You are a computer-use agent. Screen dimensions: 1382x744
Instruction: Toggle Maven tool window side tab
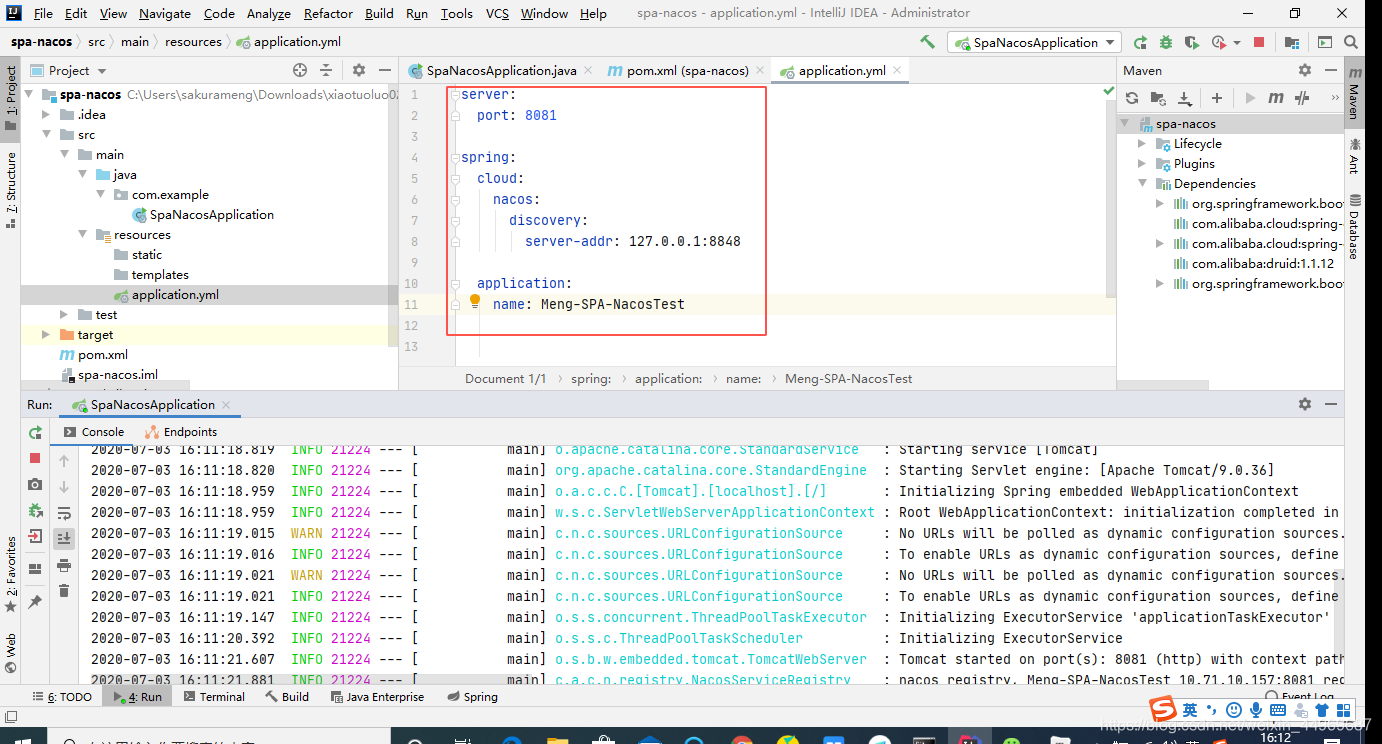(x=1353, y=93)
